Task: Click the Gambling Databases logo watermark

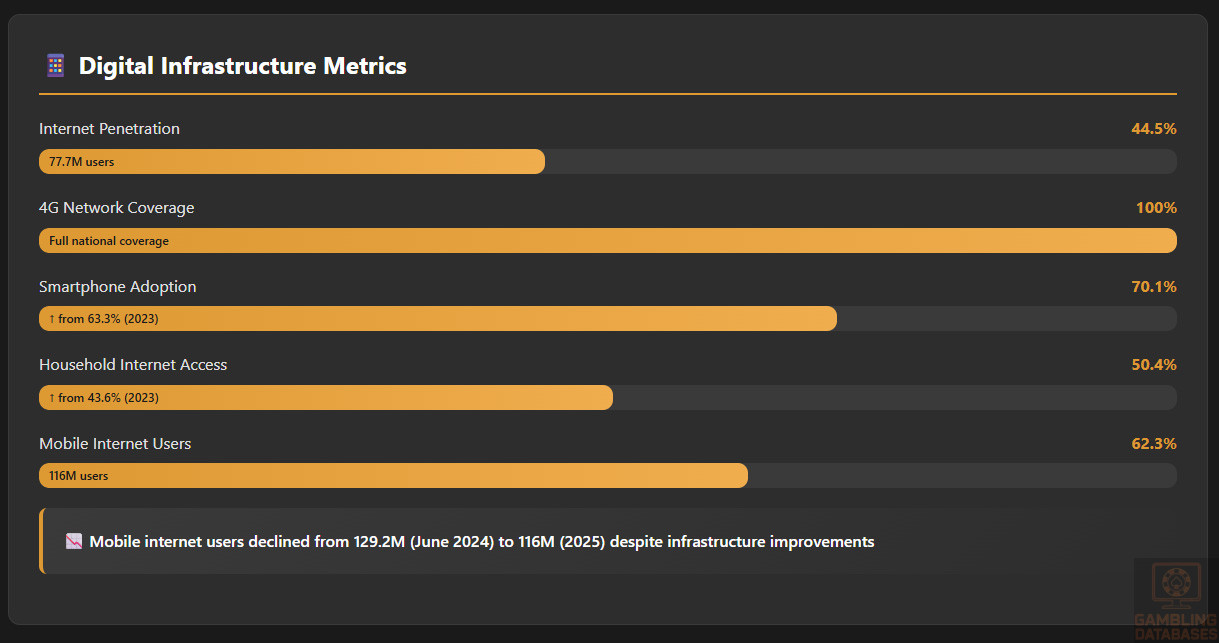Action: pyautogui.click(x=1174, y=598)
